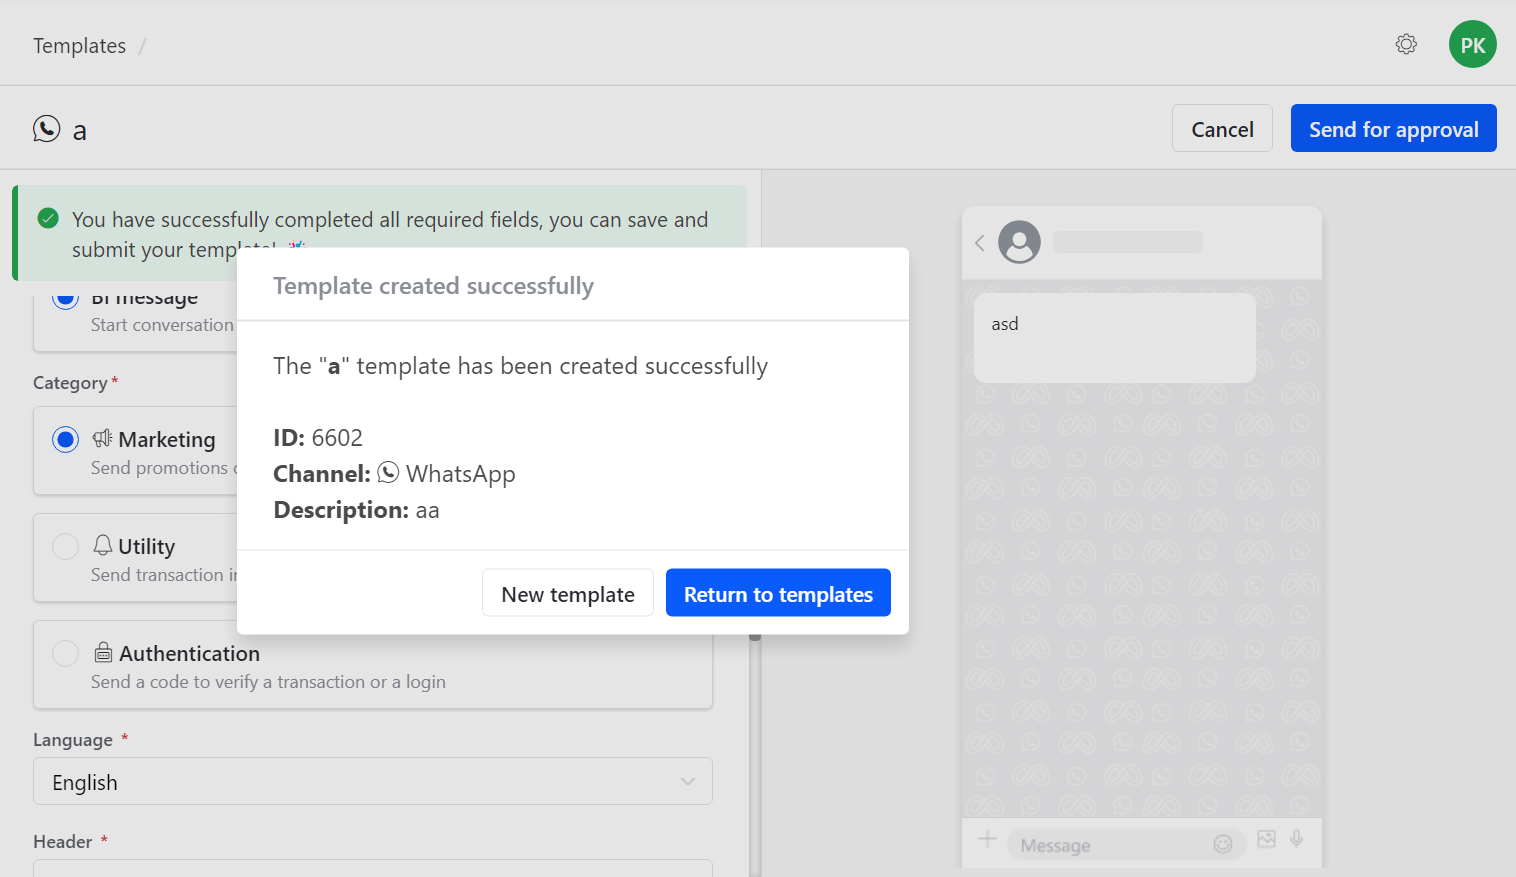Viewport: 1516px width, 877px height.
Task: Click the Category field label
Action: 70,383
